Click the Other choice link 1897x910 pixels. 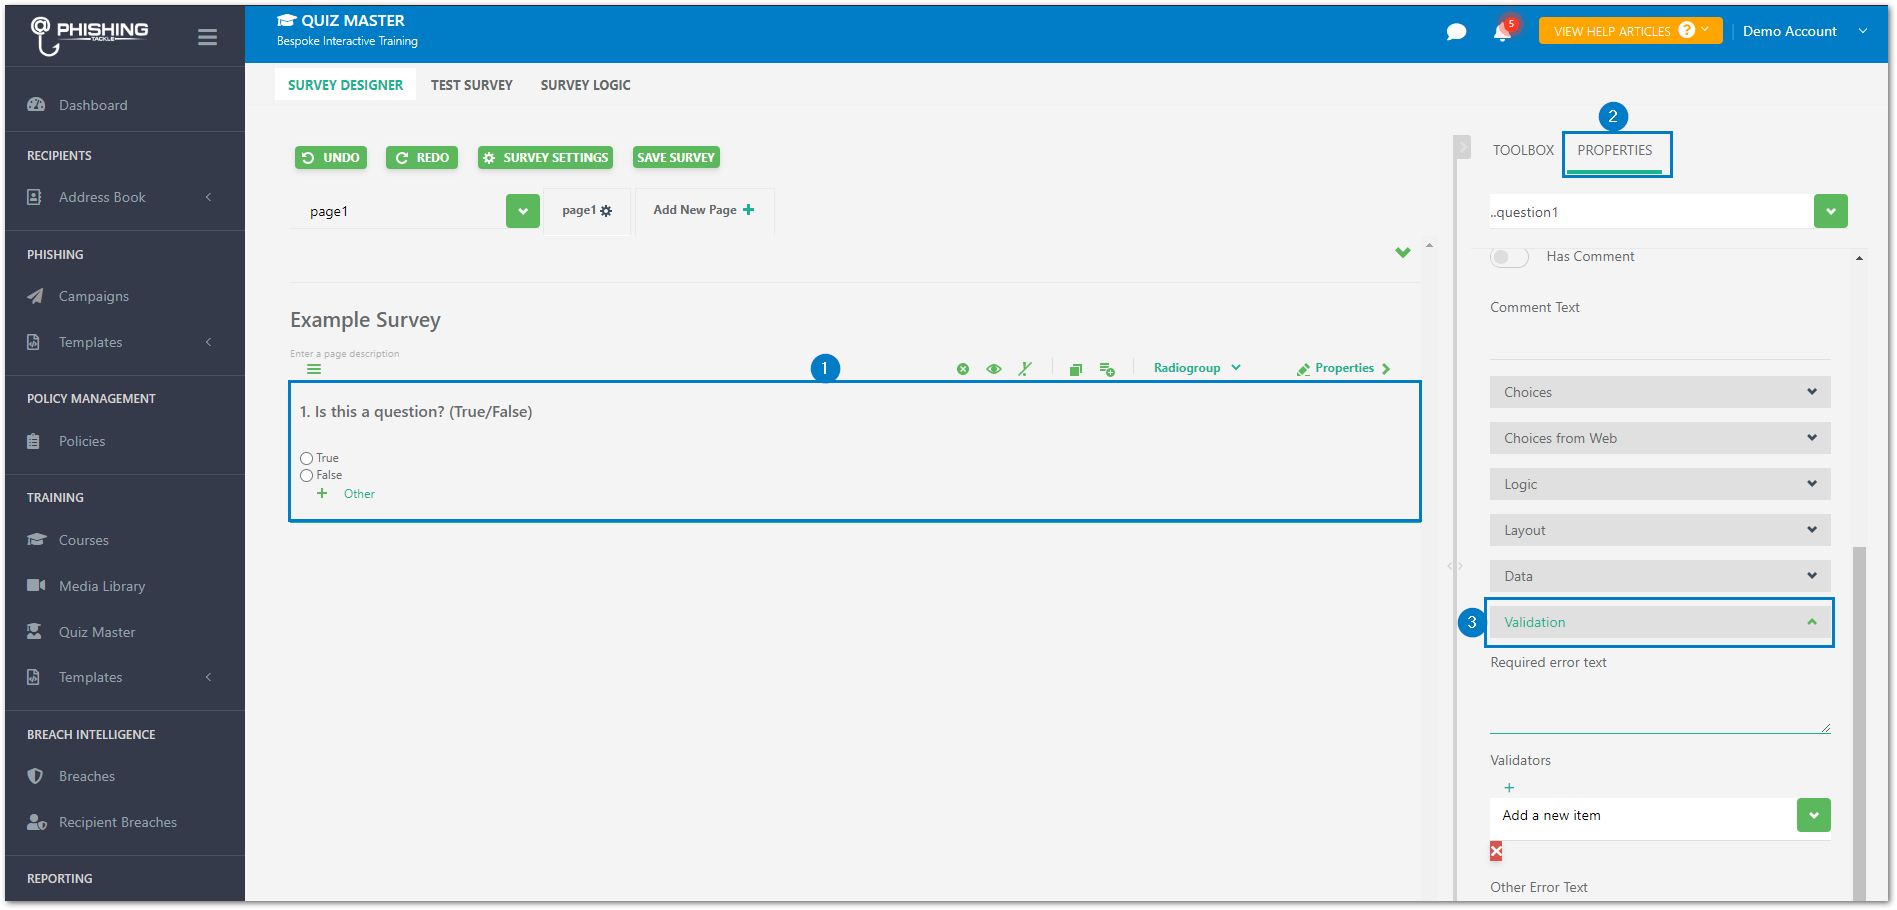(x=359, y=494)
